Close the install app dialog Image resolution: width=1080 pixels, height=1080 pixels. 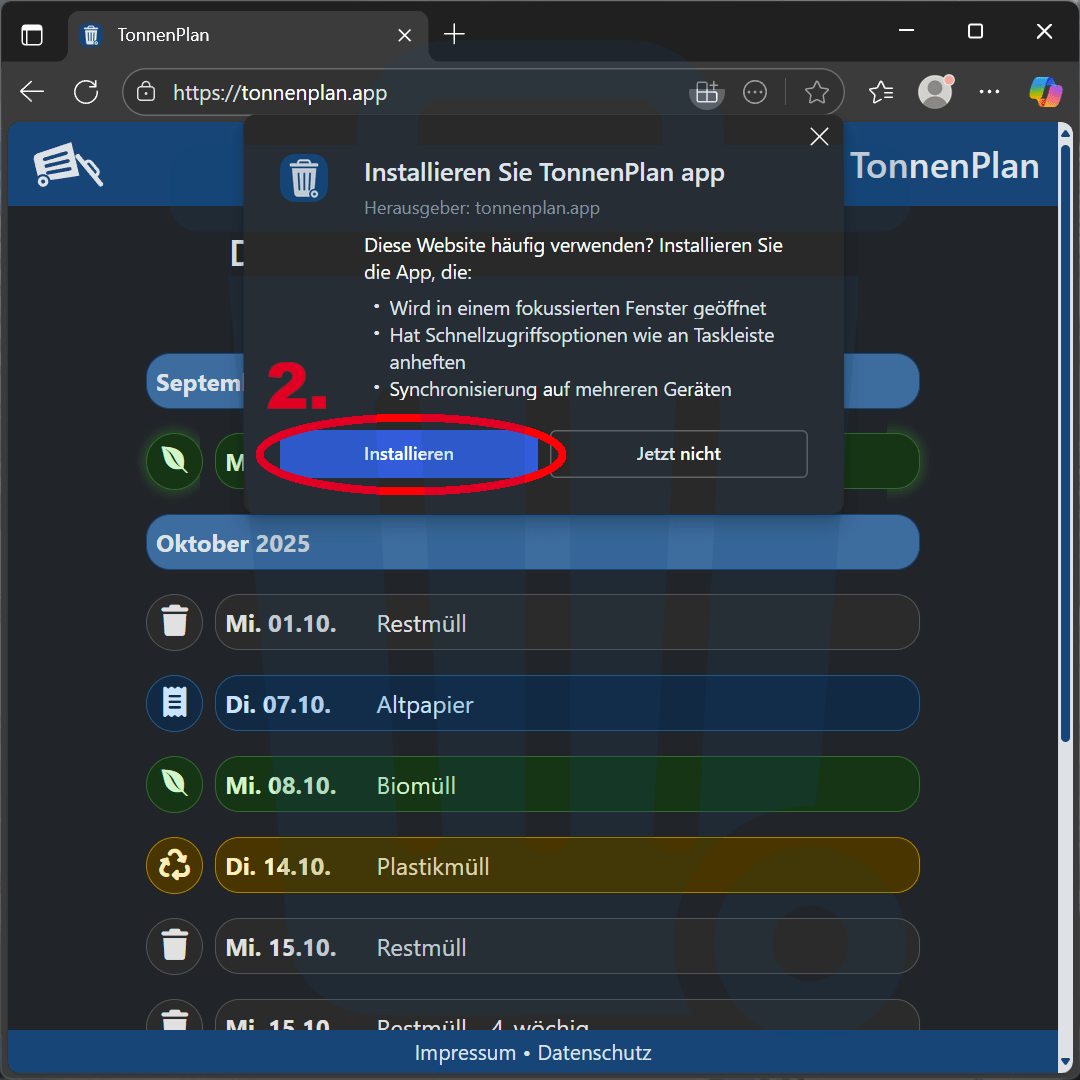click(819, 137)
